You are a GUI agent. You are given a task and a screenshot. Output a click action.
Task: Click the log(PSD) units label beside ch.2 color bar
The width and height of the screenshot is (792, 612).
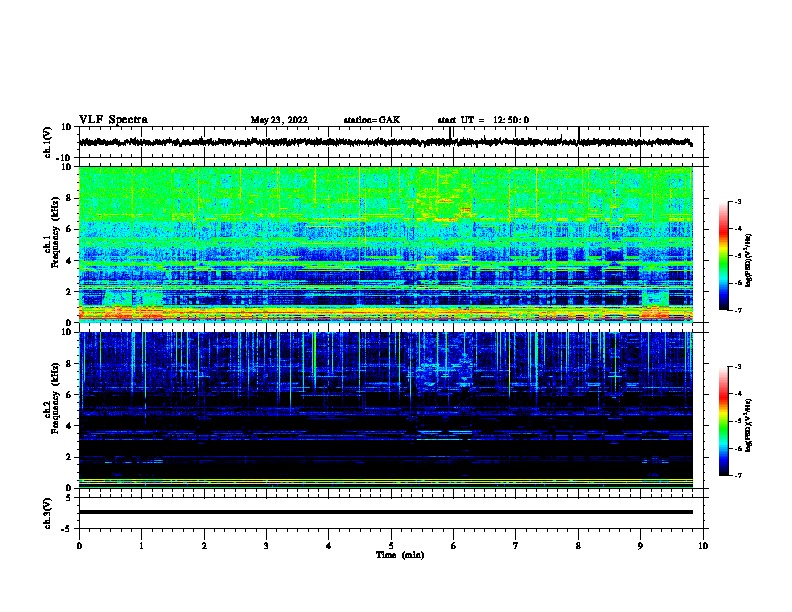pyautogui.click(x=749, y=426)
